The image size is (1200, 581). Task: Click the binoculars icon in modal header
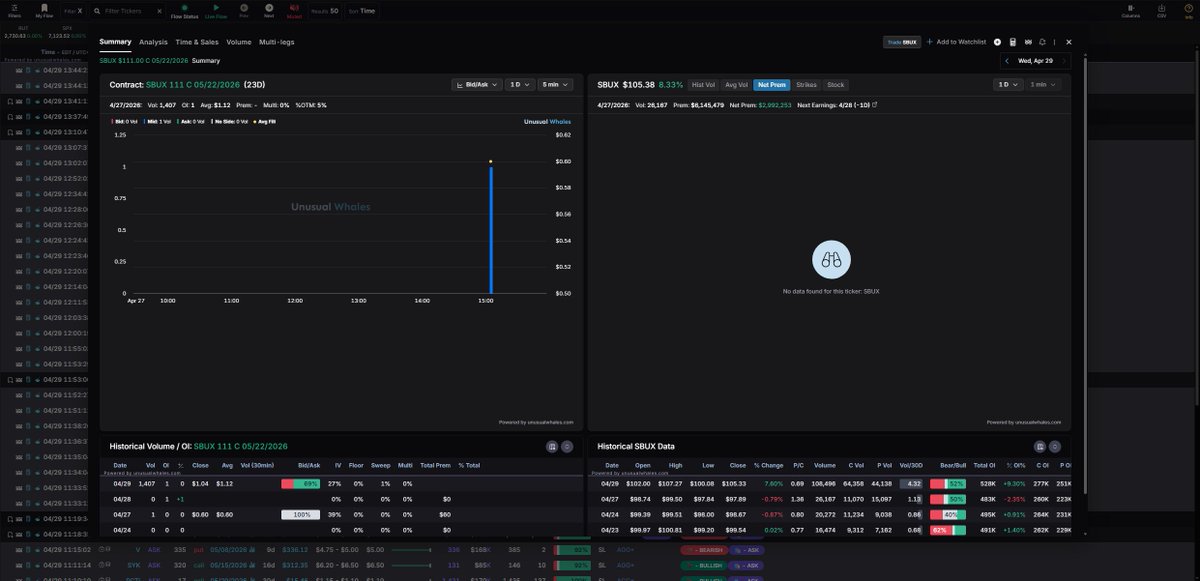click(x=1028, y=42)
